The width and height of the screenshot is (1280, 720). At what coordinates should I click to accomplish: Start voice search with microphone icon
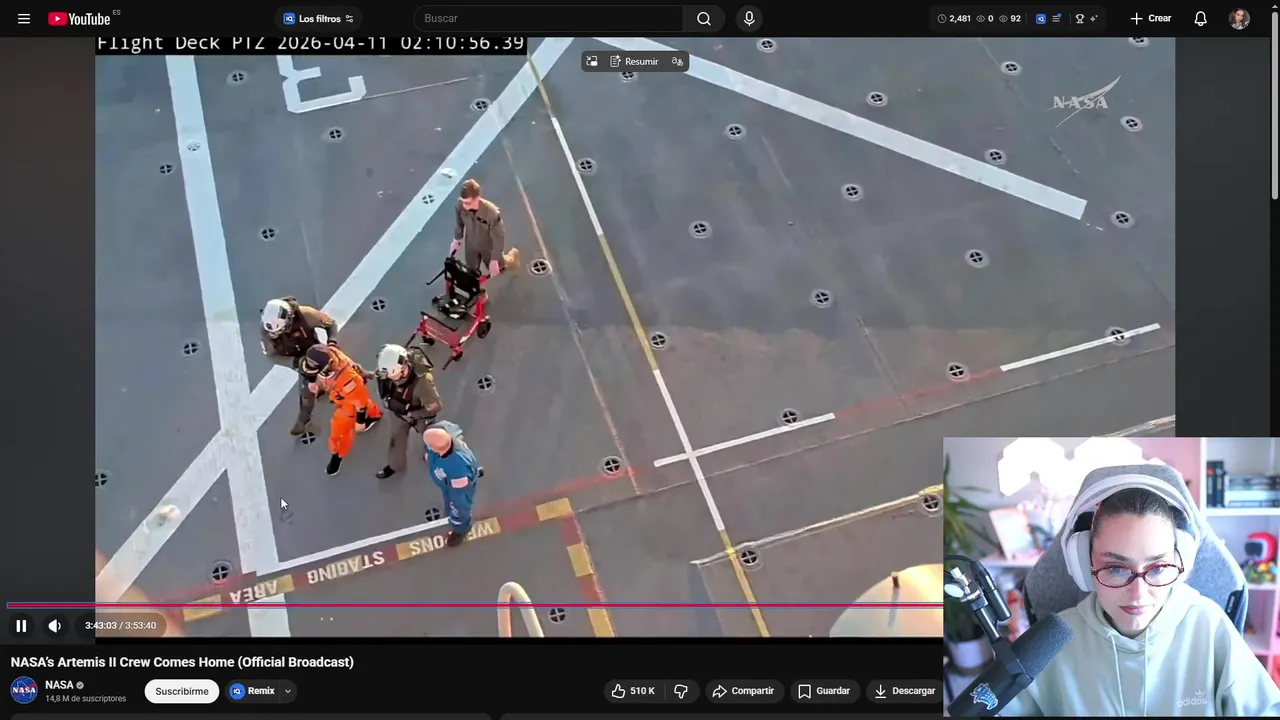(749, 19)
